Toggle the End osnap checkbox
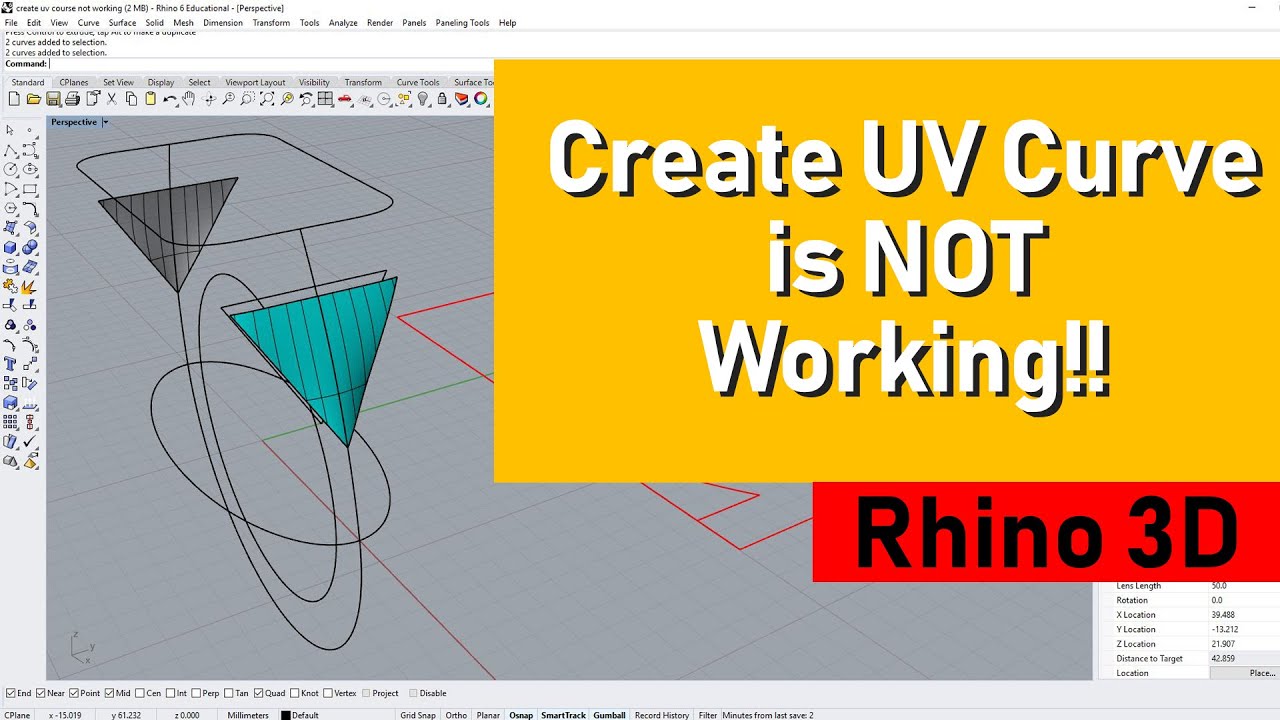The height and width of the screenshot is (720, 1280). coord(11,693)
